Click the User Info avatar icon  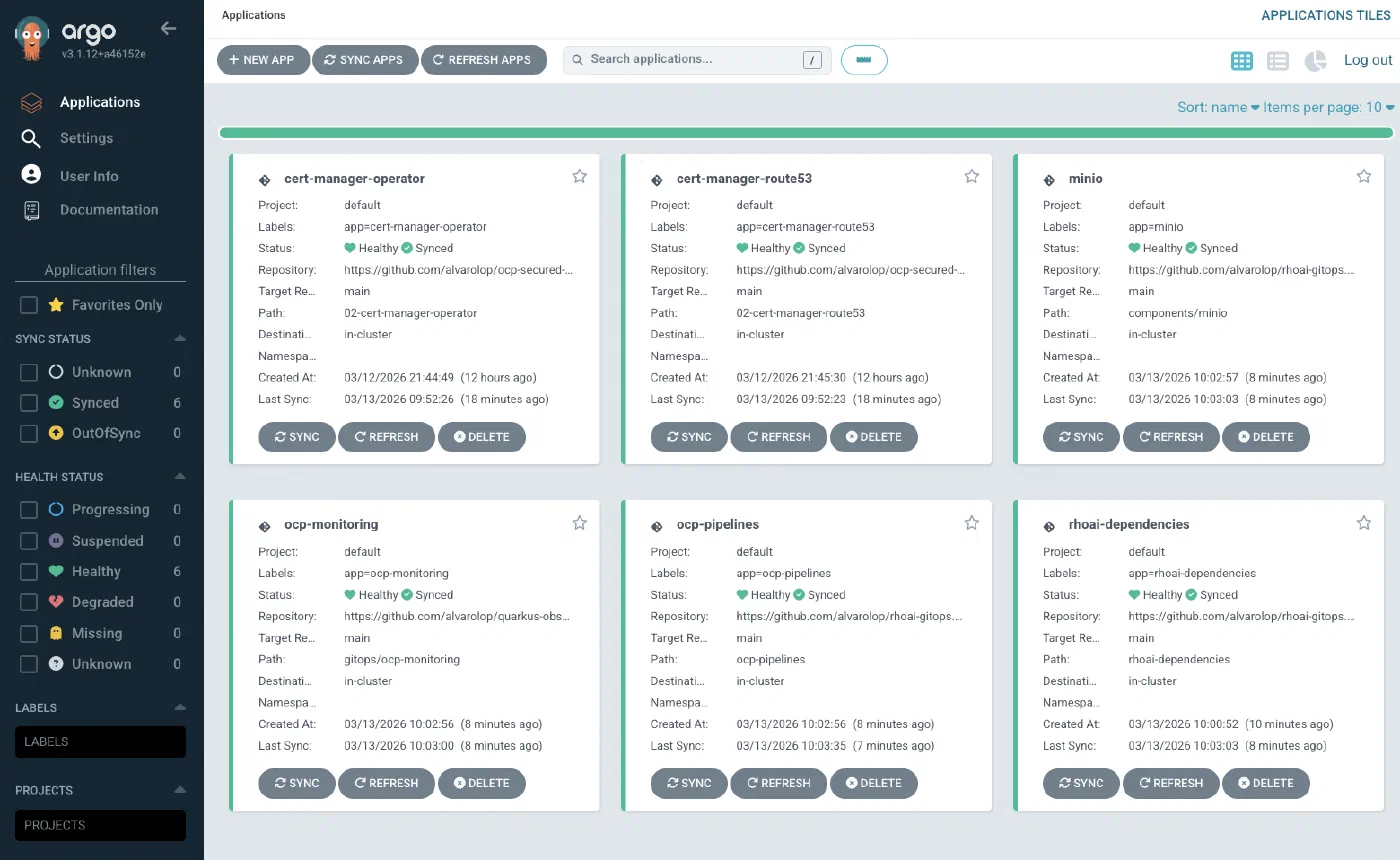31,174
